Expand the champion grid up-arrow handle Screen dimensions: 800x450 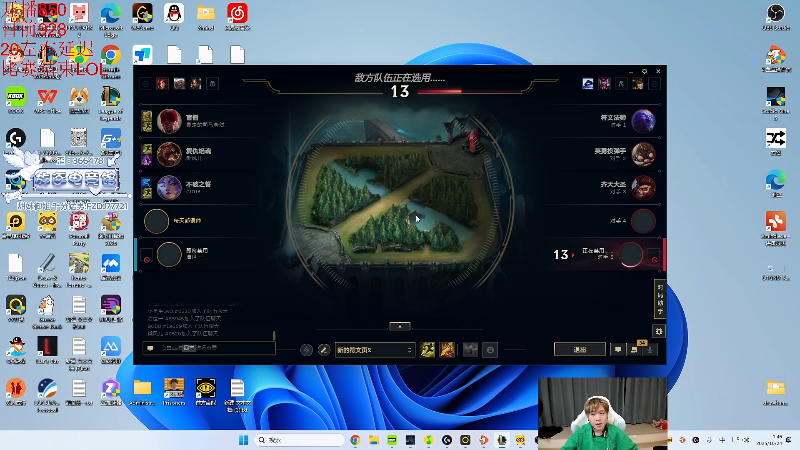pyautogui.click(x=399, y=327)
